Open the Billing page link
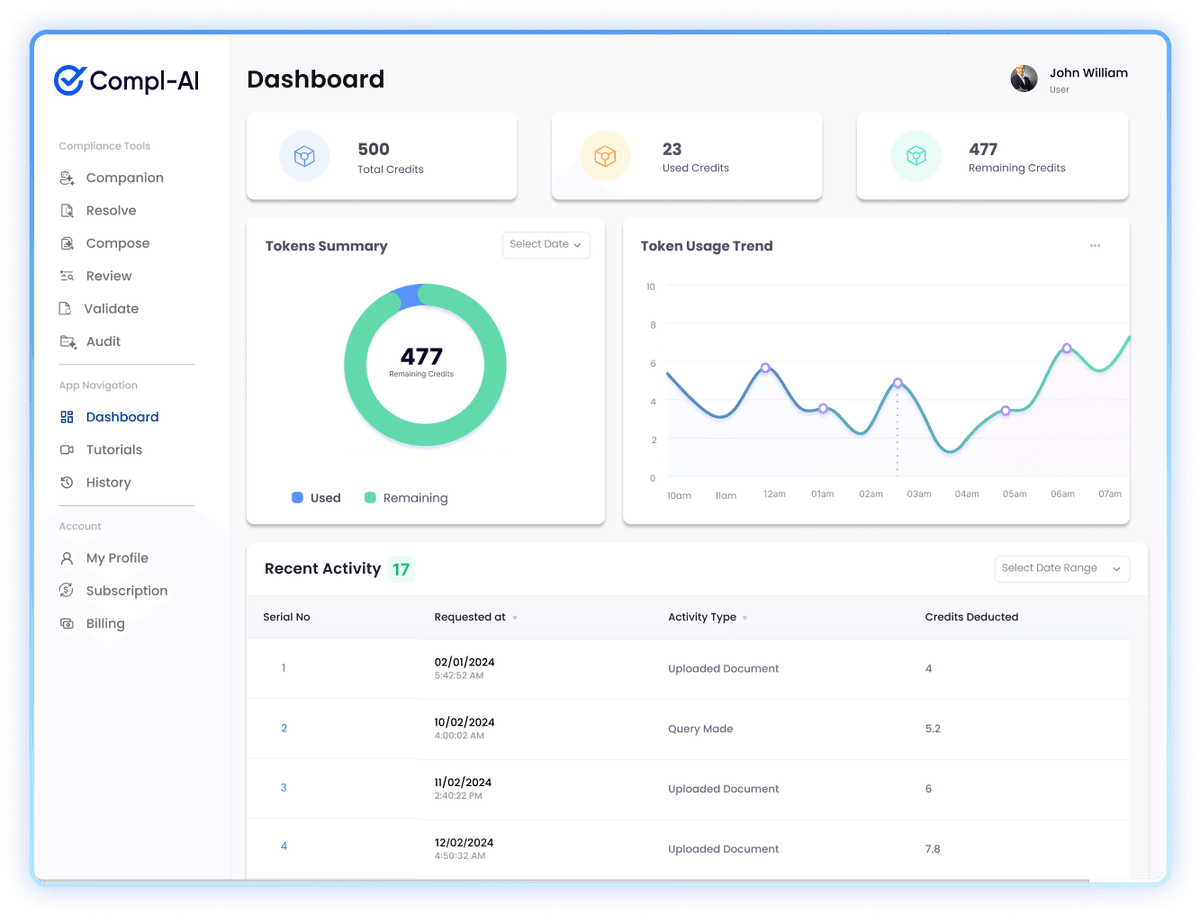This screenshot has height=916, width=1200. [105, 624]
